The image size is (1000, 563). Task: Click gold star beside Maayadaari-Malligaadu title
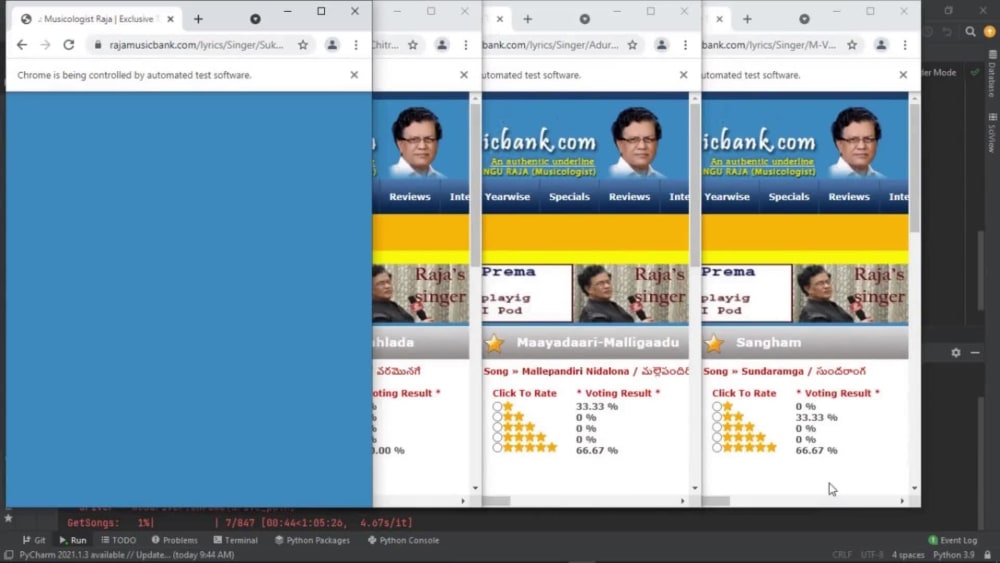pyautogui.click(x=494, y=343)
